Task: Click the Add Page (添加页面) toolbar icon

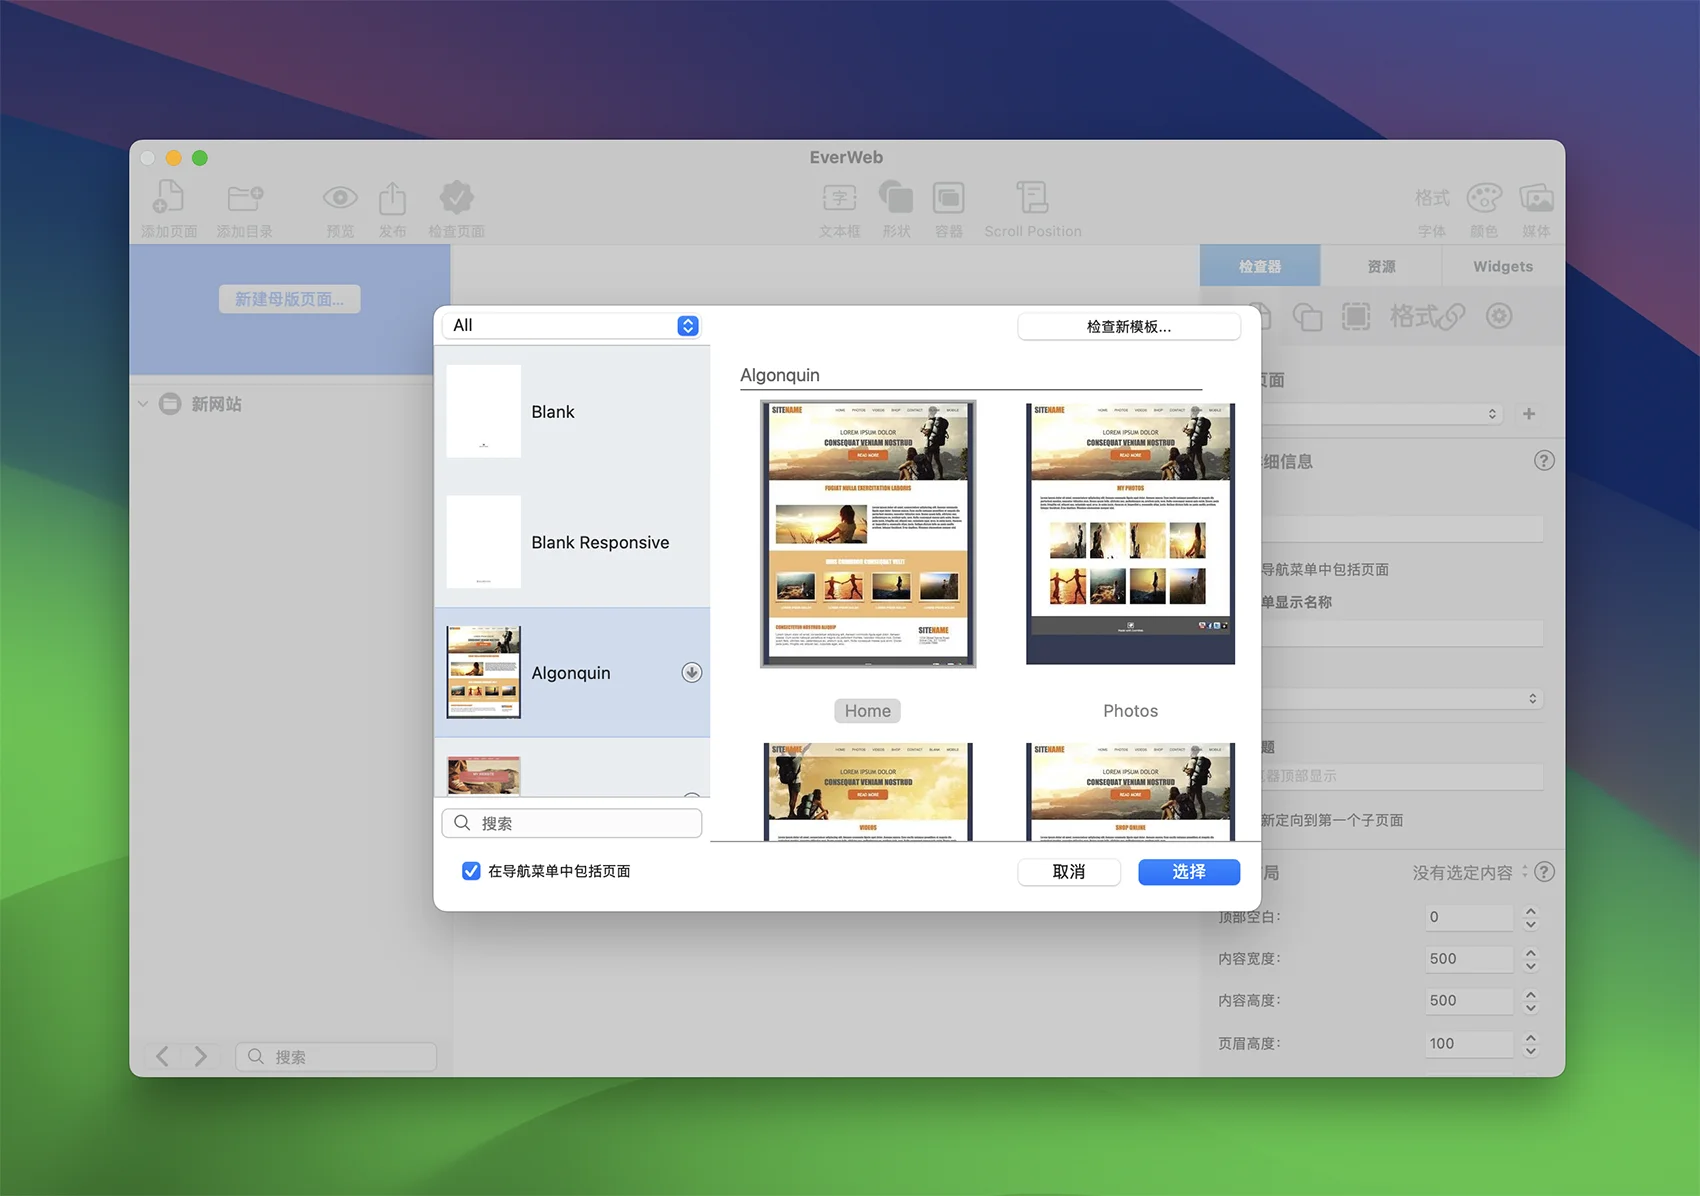Action: [x=168, y=197]
